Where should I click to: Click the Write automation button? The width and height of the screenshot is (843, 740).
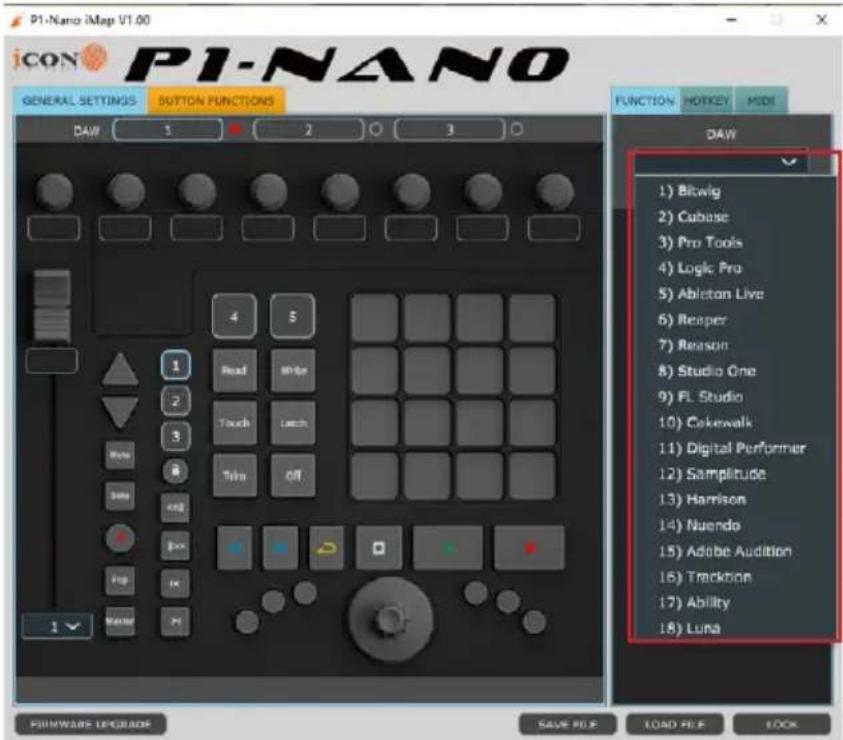click(x=293, y=370)
